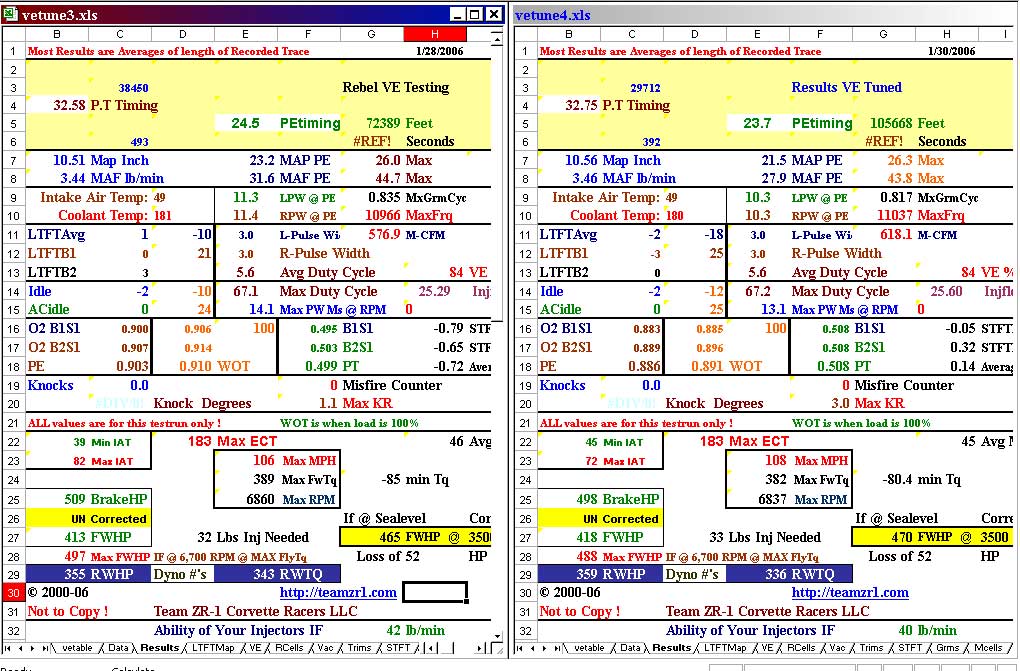
Task: Switch to Vac sheet in vetune4.xls
Action: point(837,648)
